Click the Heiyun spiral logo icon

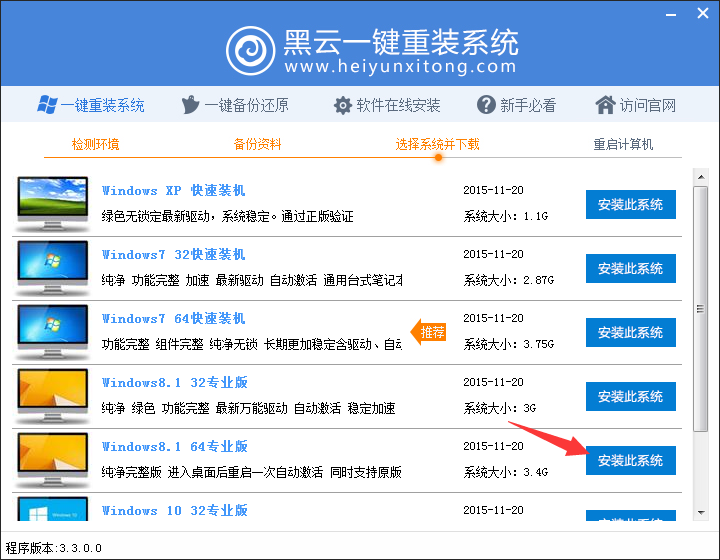click(x=250, y=50)
